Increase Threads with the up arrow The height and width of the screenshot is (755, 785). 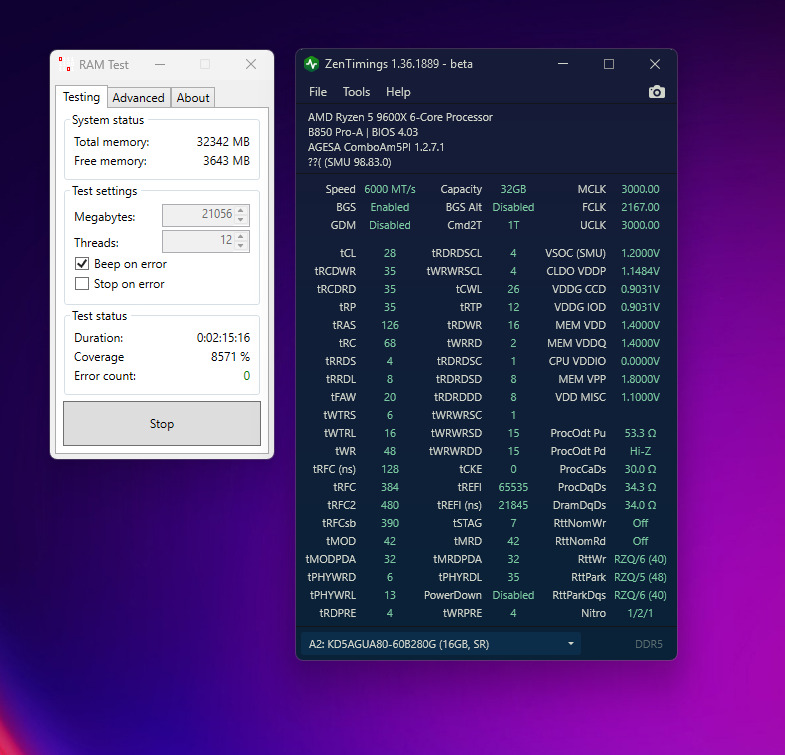[241, 236]
